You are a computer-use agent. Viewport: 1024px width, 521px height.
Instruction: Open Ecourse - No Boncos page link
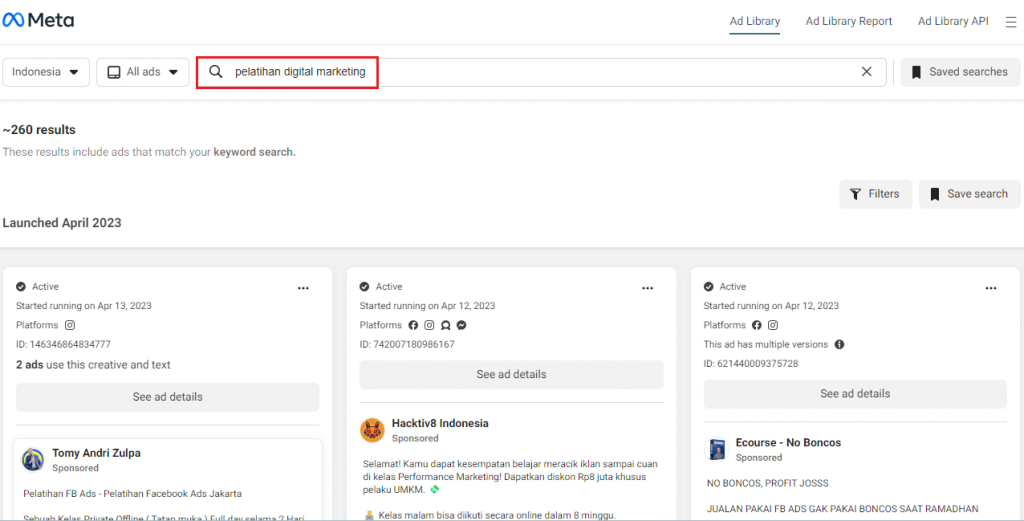pos(788,443)
